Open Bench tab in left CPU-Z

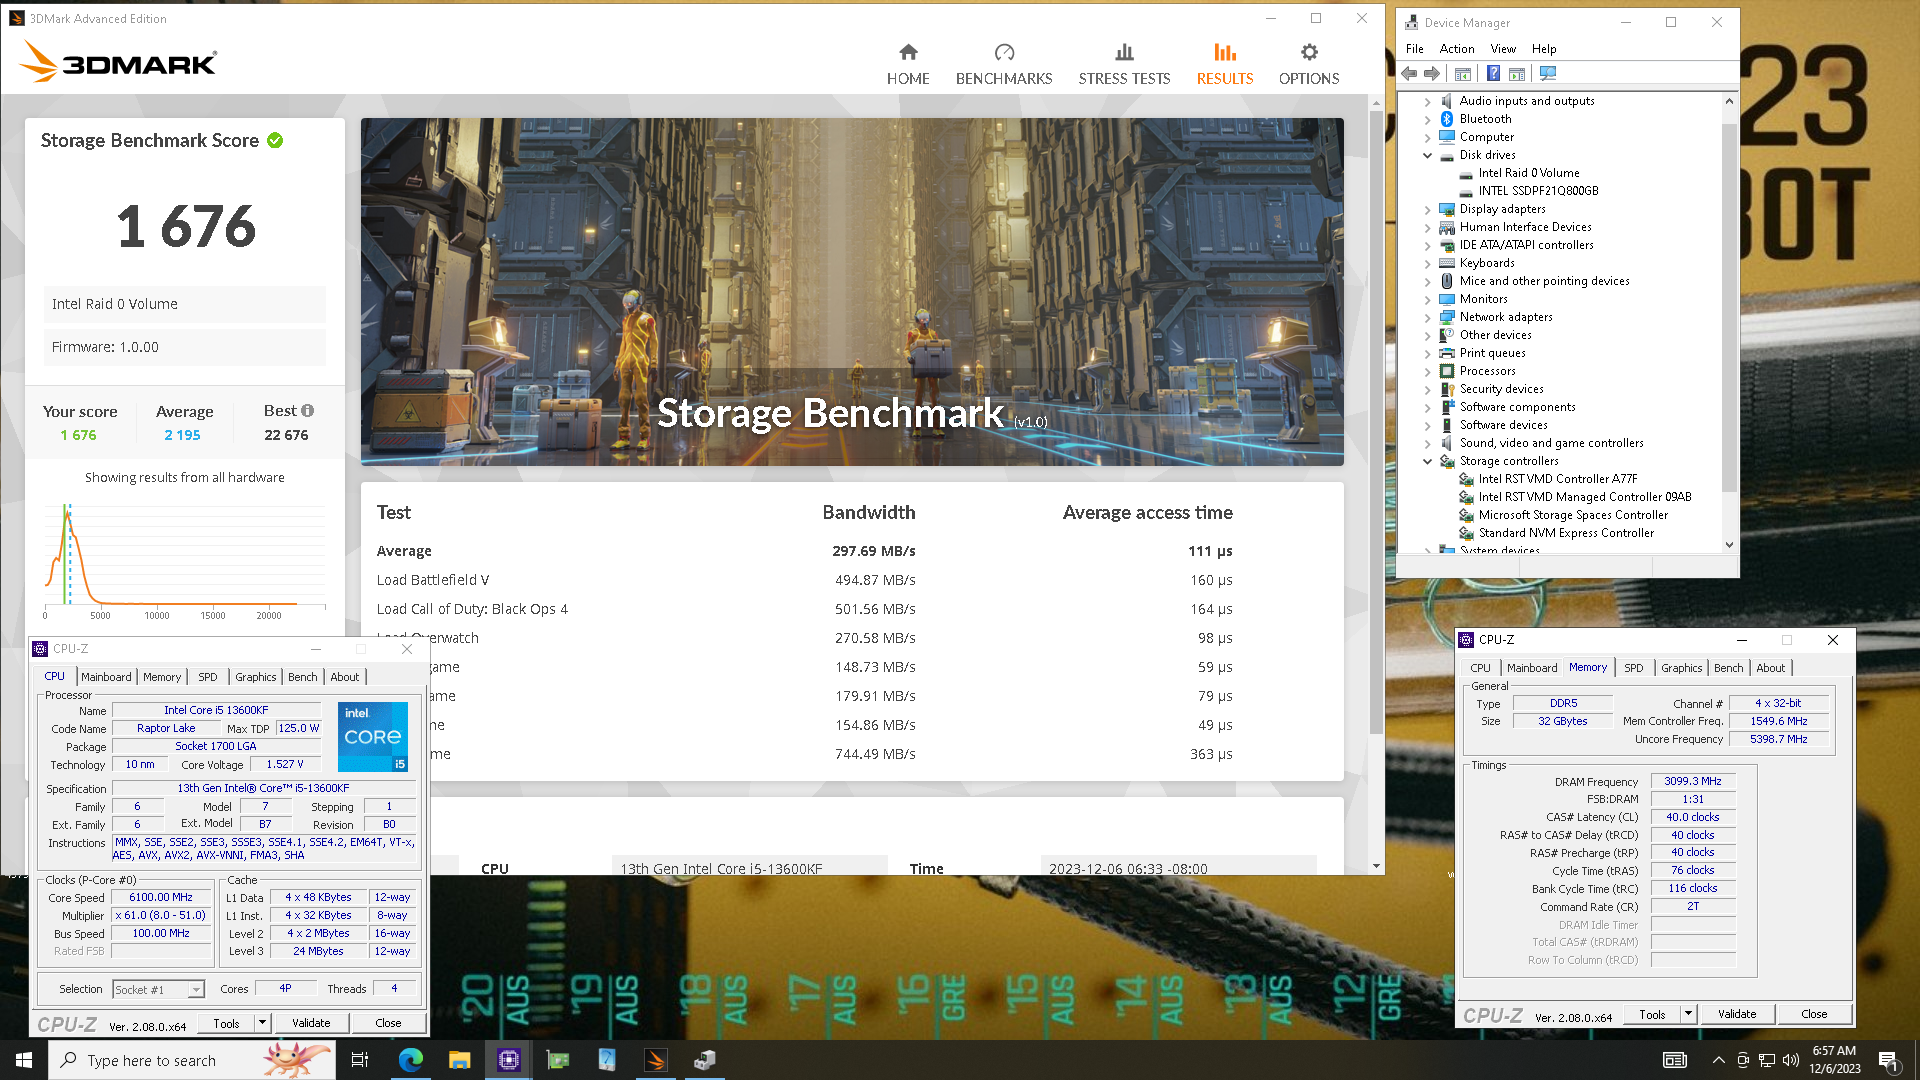coord(303,677)
